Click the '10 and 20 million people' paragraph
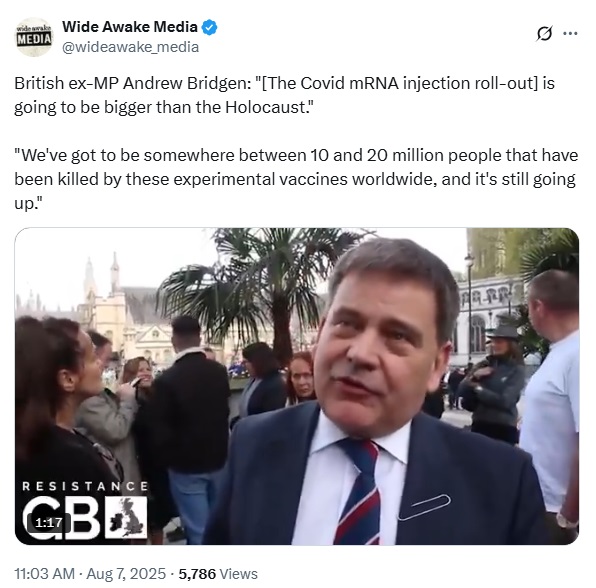Screen dimensions: 596x588 [296, 179]
